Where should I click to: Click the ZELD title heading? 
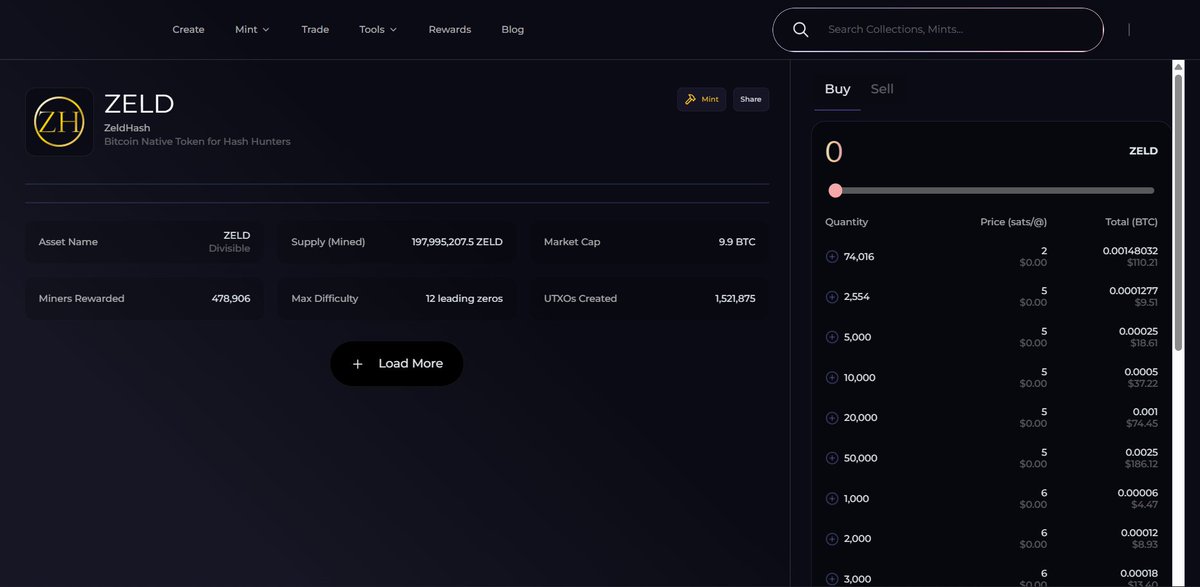click(139, 103)
